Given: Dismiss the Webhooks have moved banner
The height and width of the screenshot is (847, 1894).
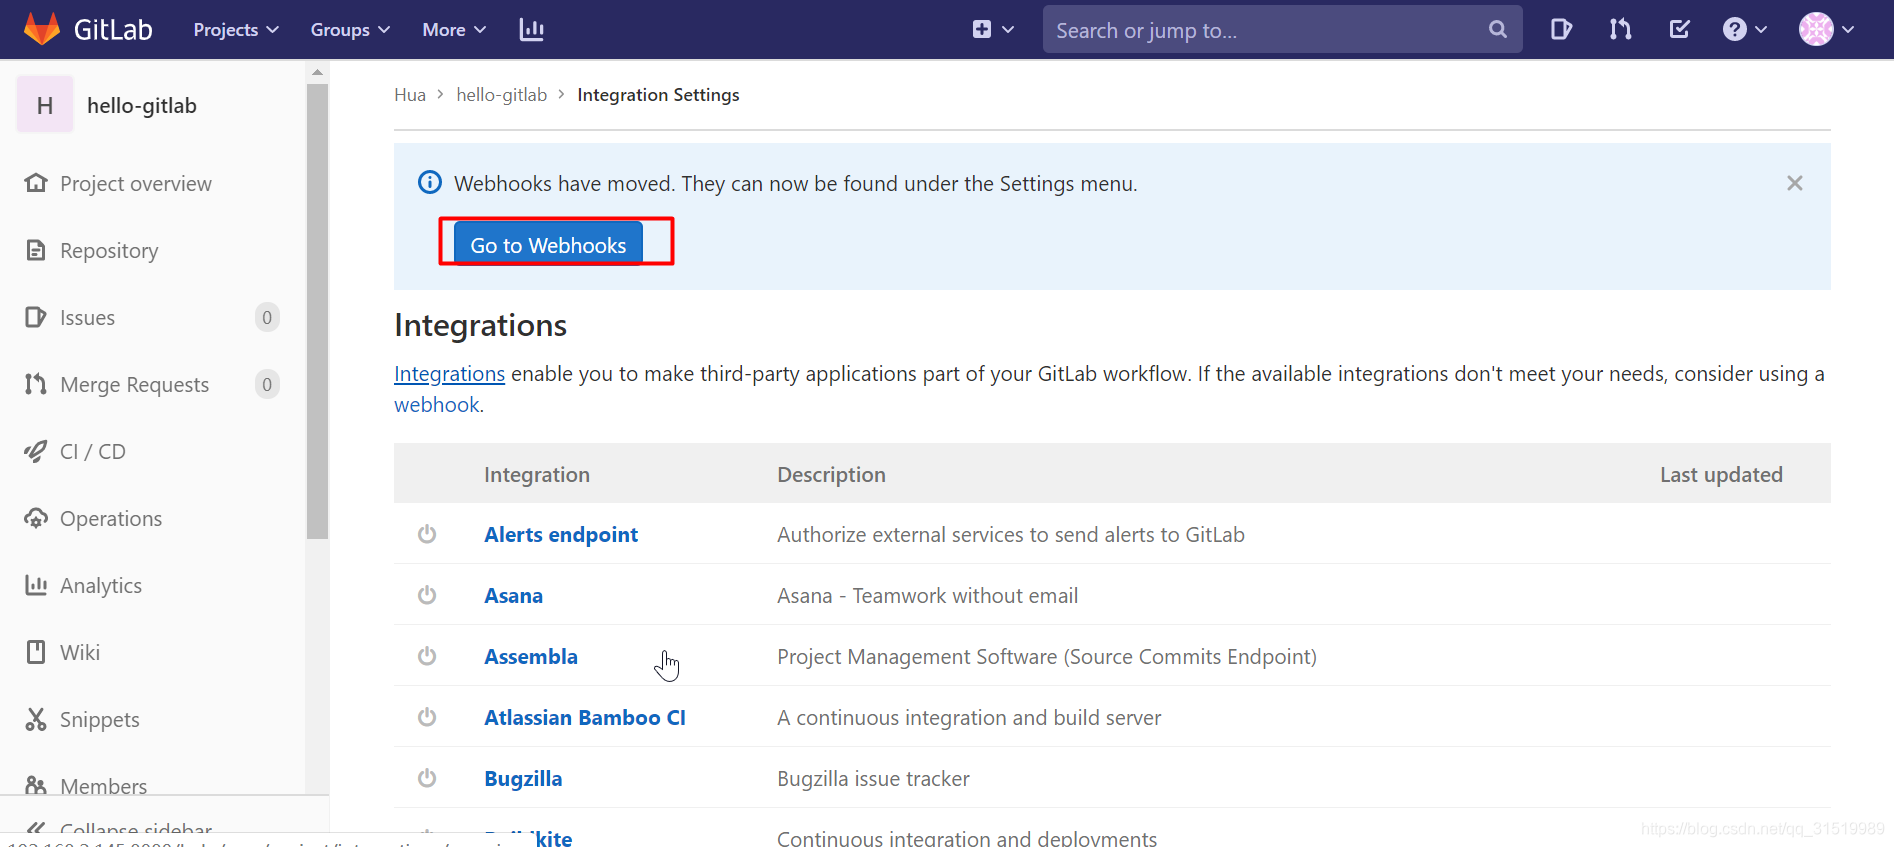Looking at the screenshot, I should [1795, 183].
